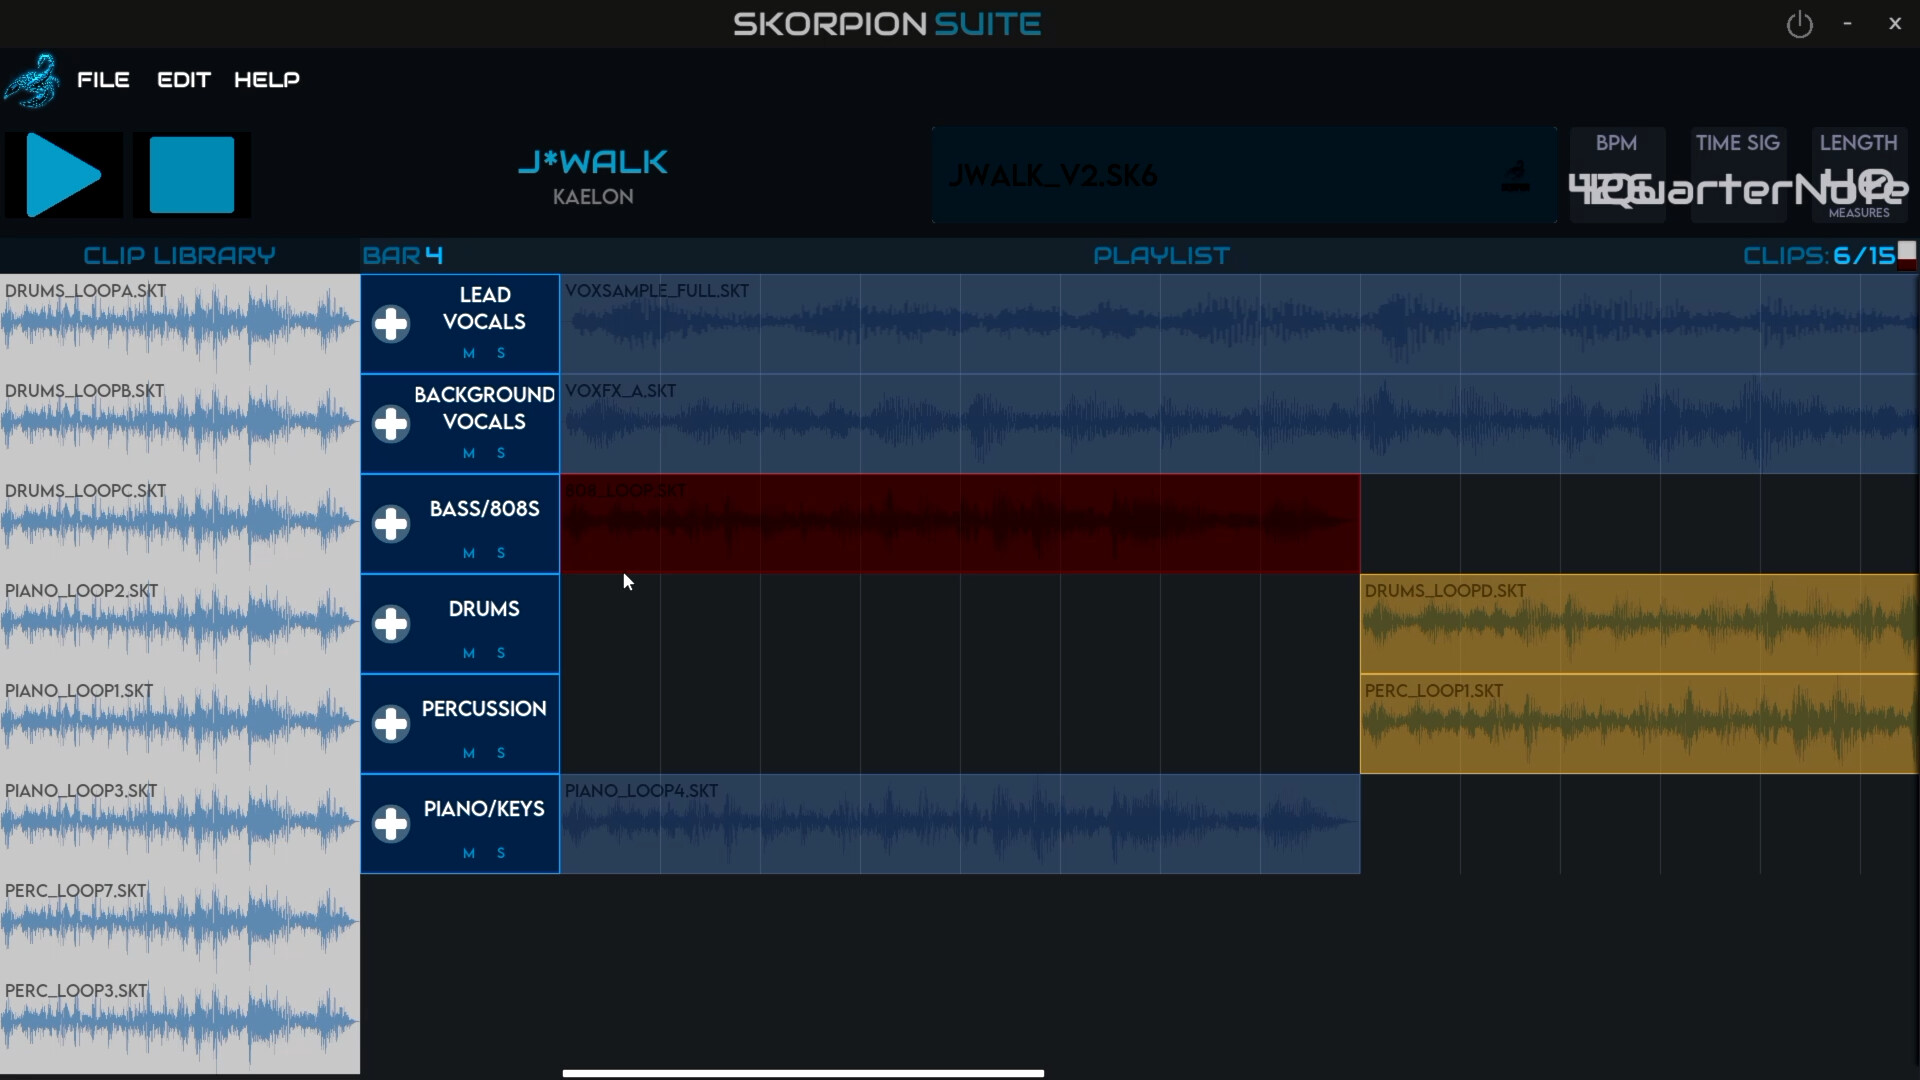
Task: Mute the Lead Vocals track
Action: [469, 353]
